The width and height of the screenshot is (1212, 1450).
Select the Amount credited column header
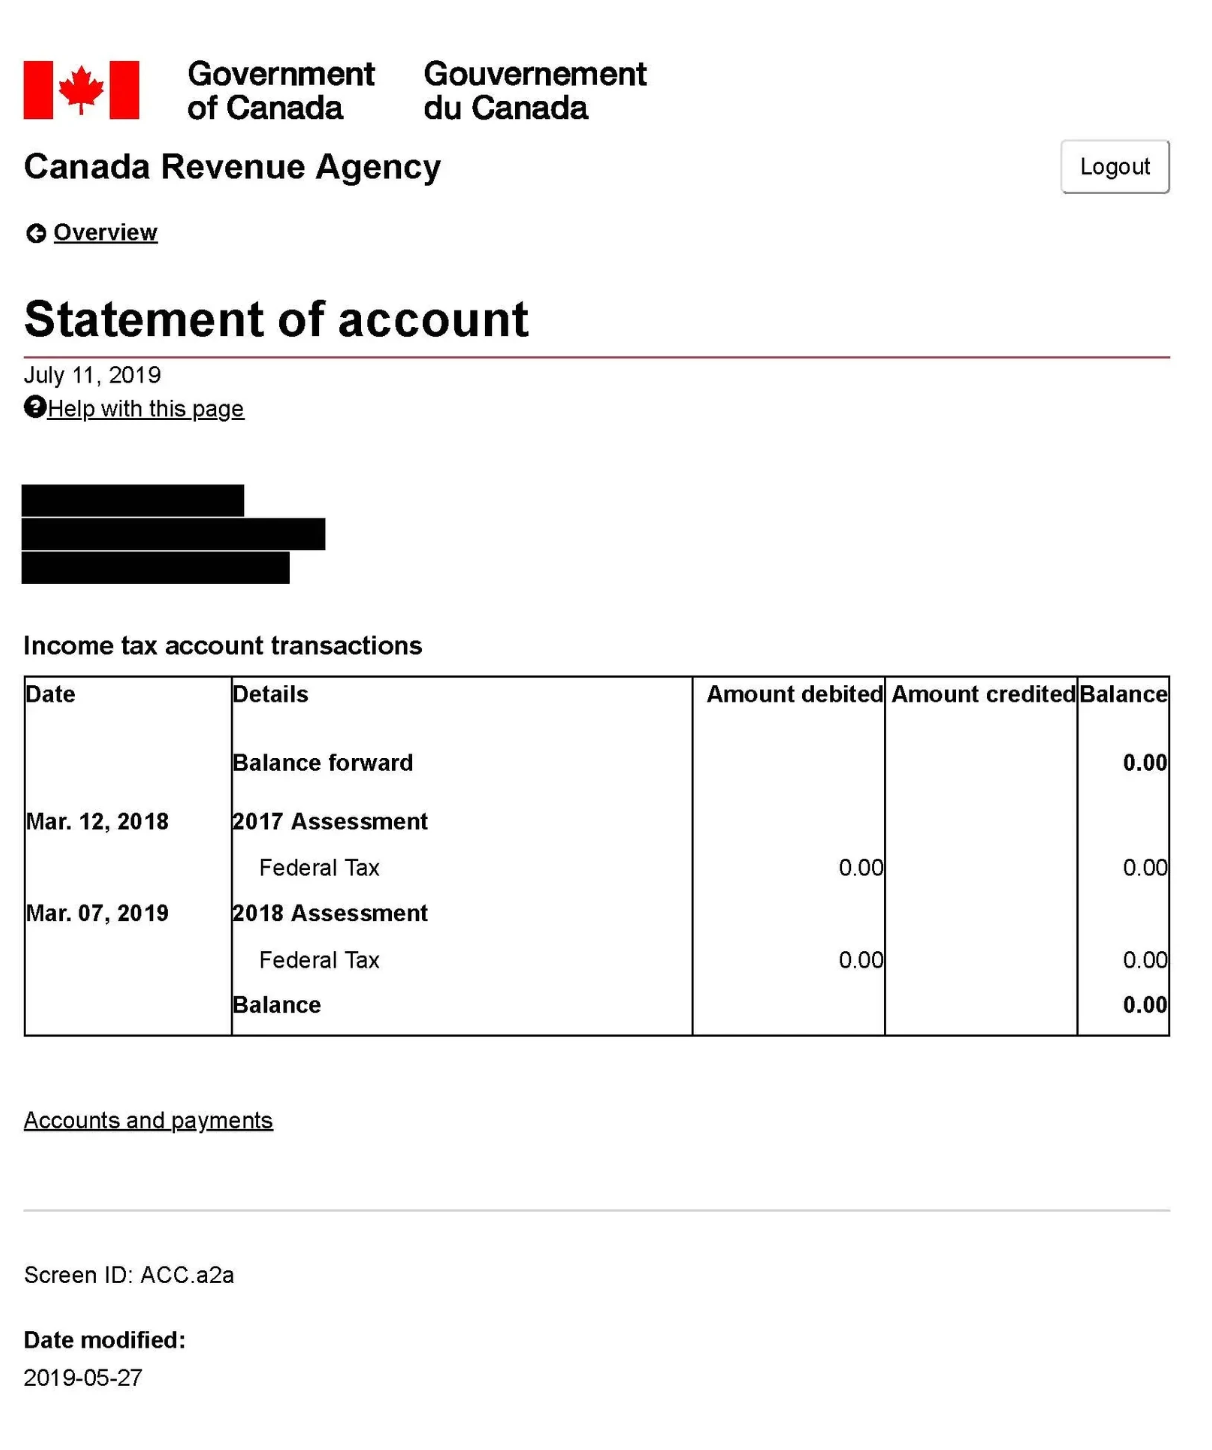click(981, 694)
